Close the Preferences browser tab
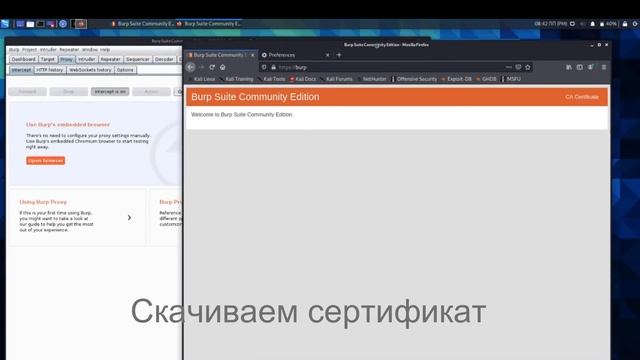 [327, 55]
